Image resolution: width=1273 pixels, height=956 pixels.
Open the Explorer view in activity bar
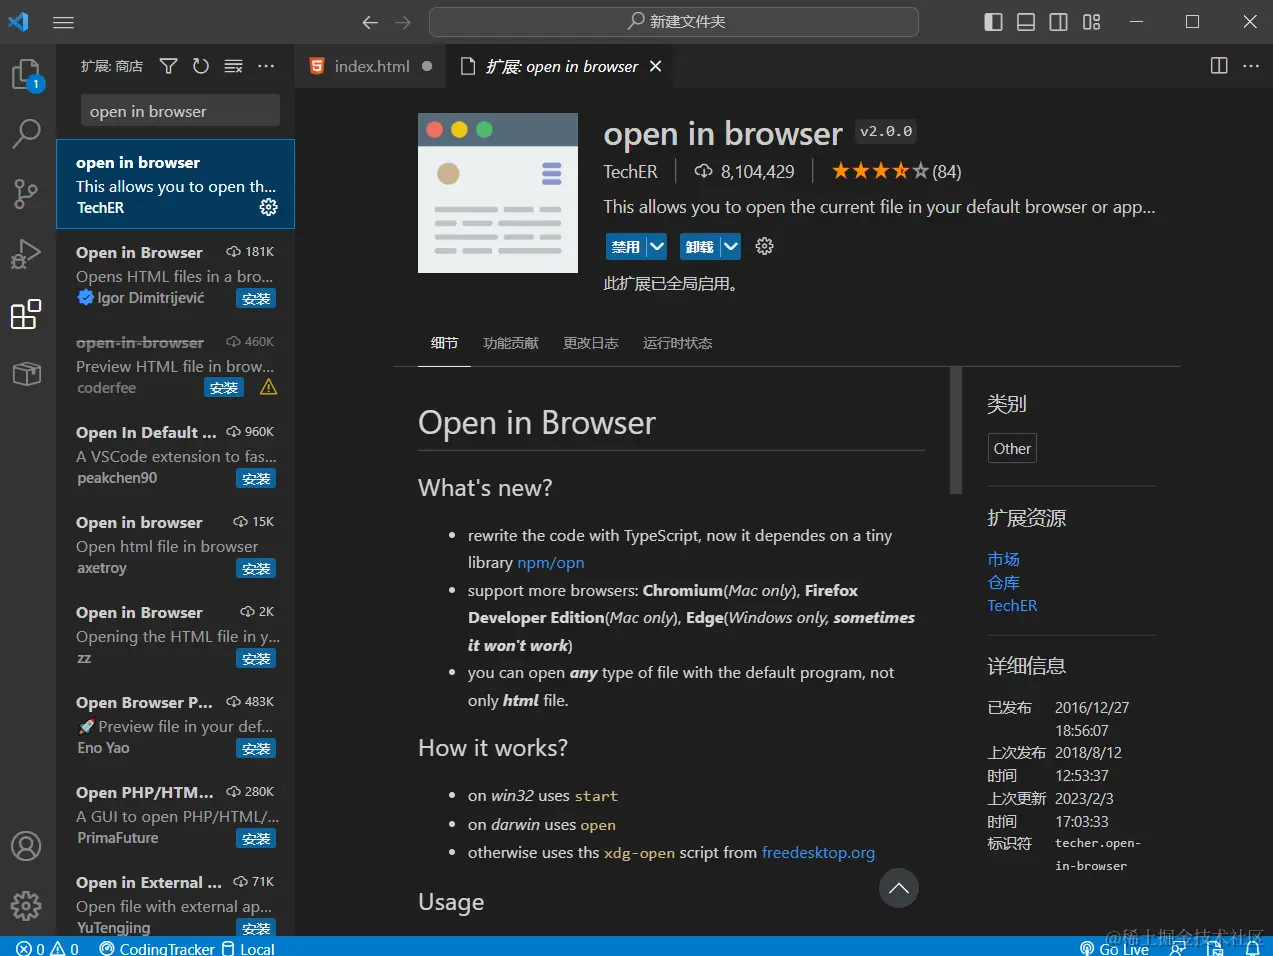[27, 75]
